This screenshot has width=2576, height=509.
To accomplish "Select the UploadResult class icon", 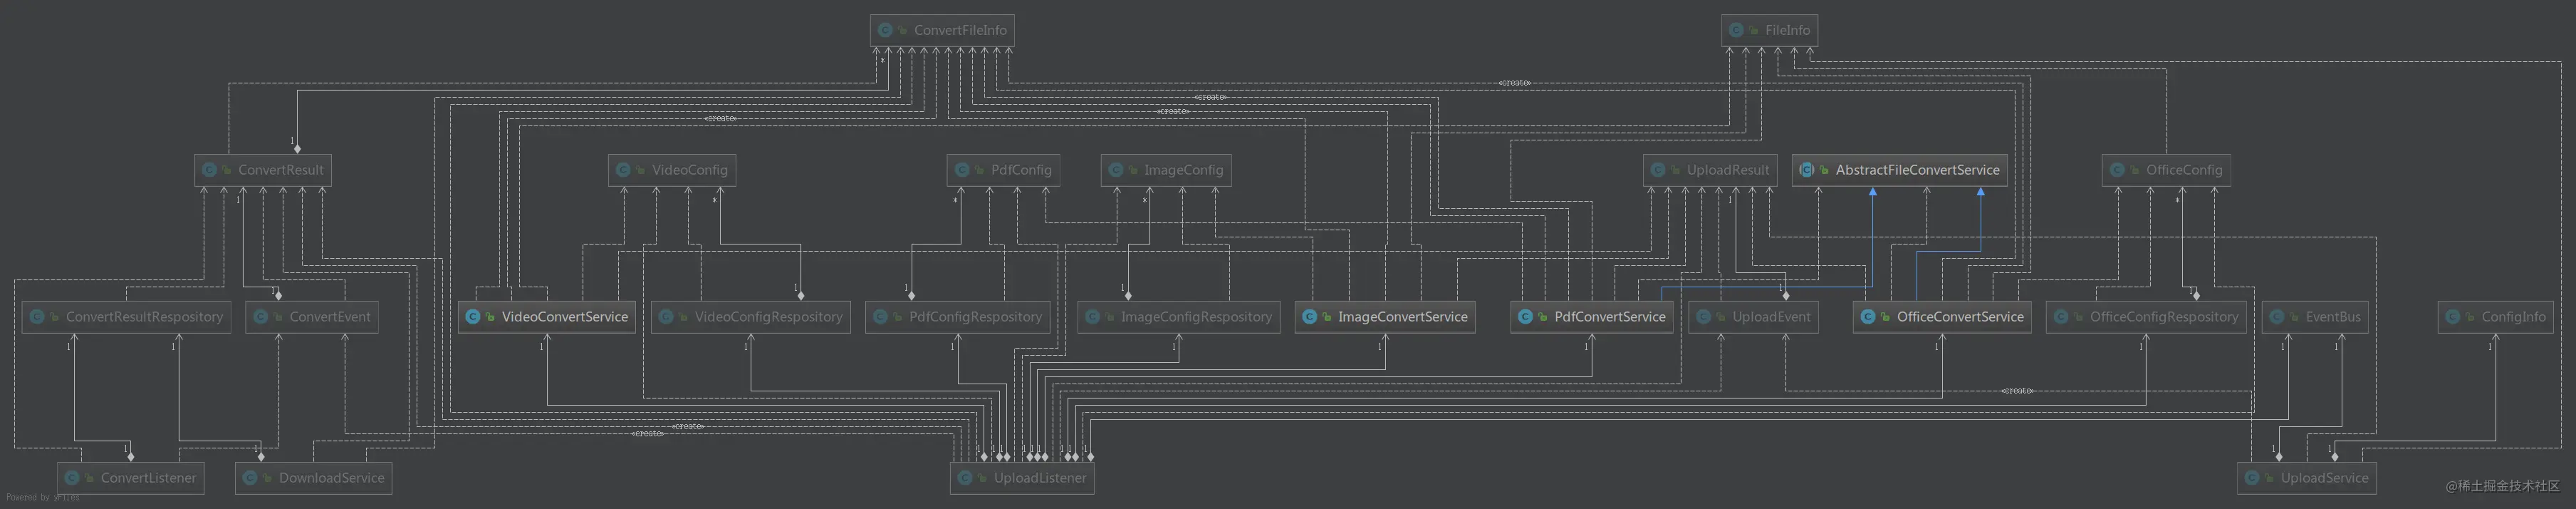I will click(1658, 170).
